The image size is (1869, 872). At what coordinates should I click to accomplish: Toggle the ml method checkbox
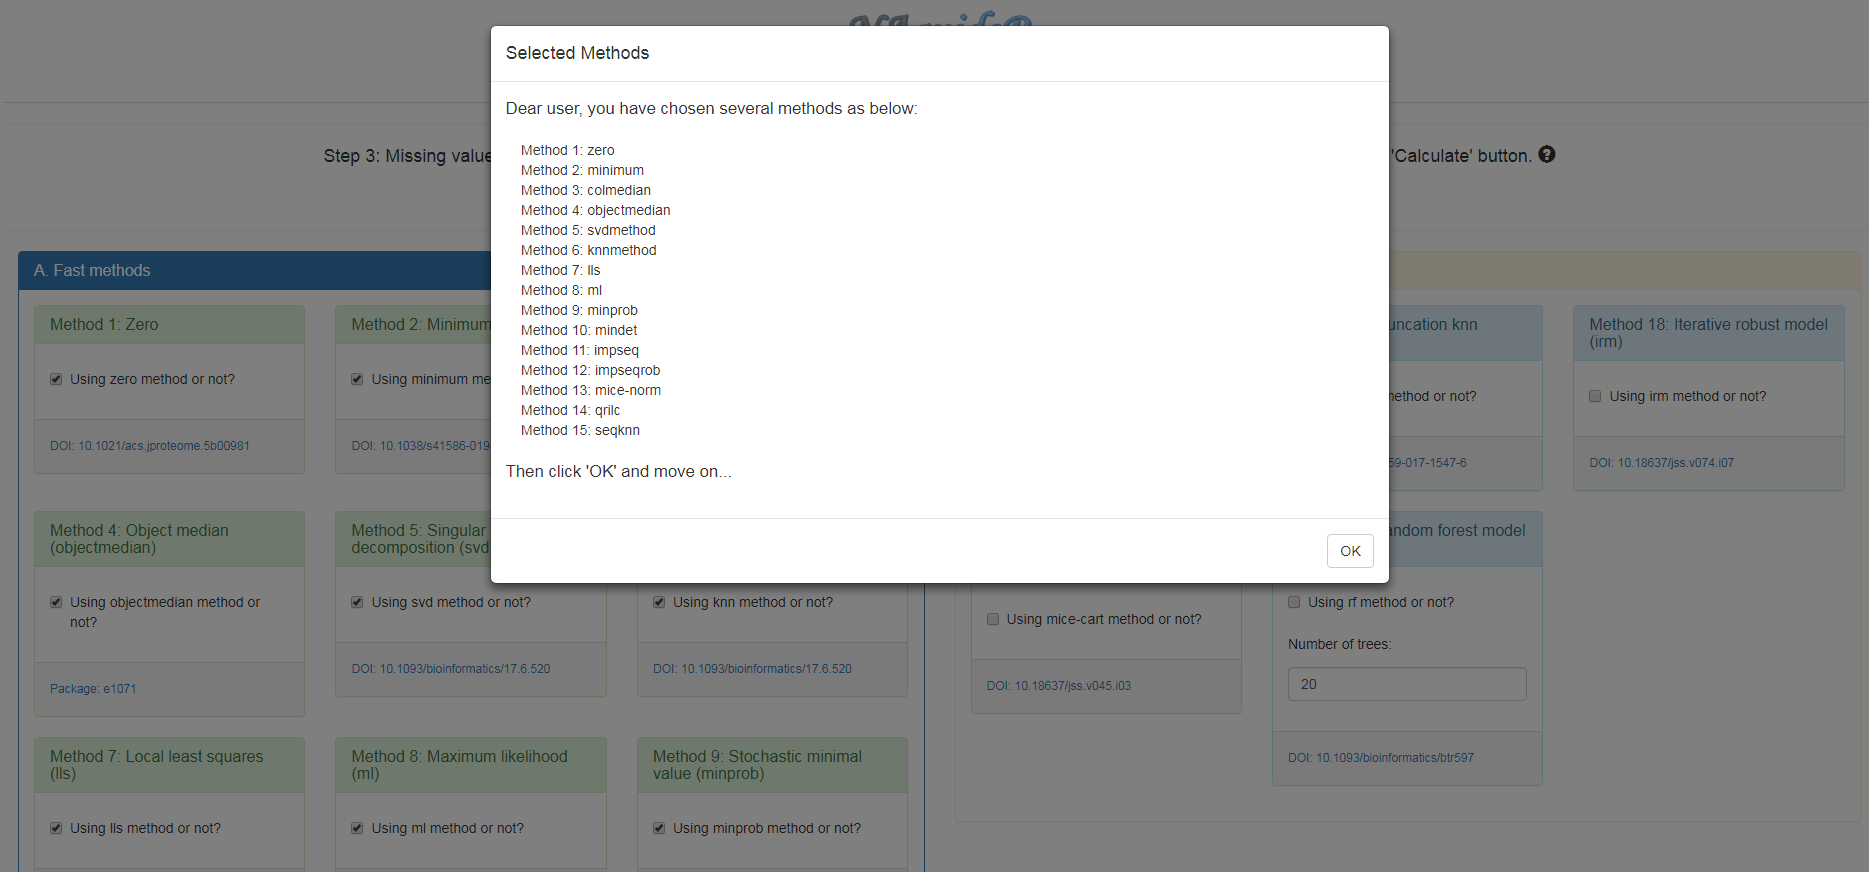pyautogui.click(x=357, y=828)
